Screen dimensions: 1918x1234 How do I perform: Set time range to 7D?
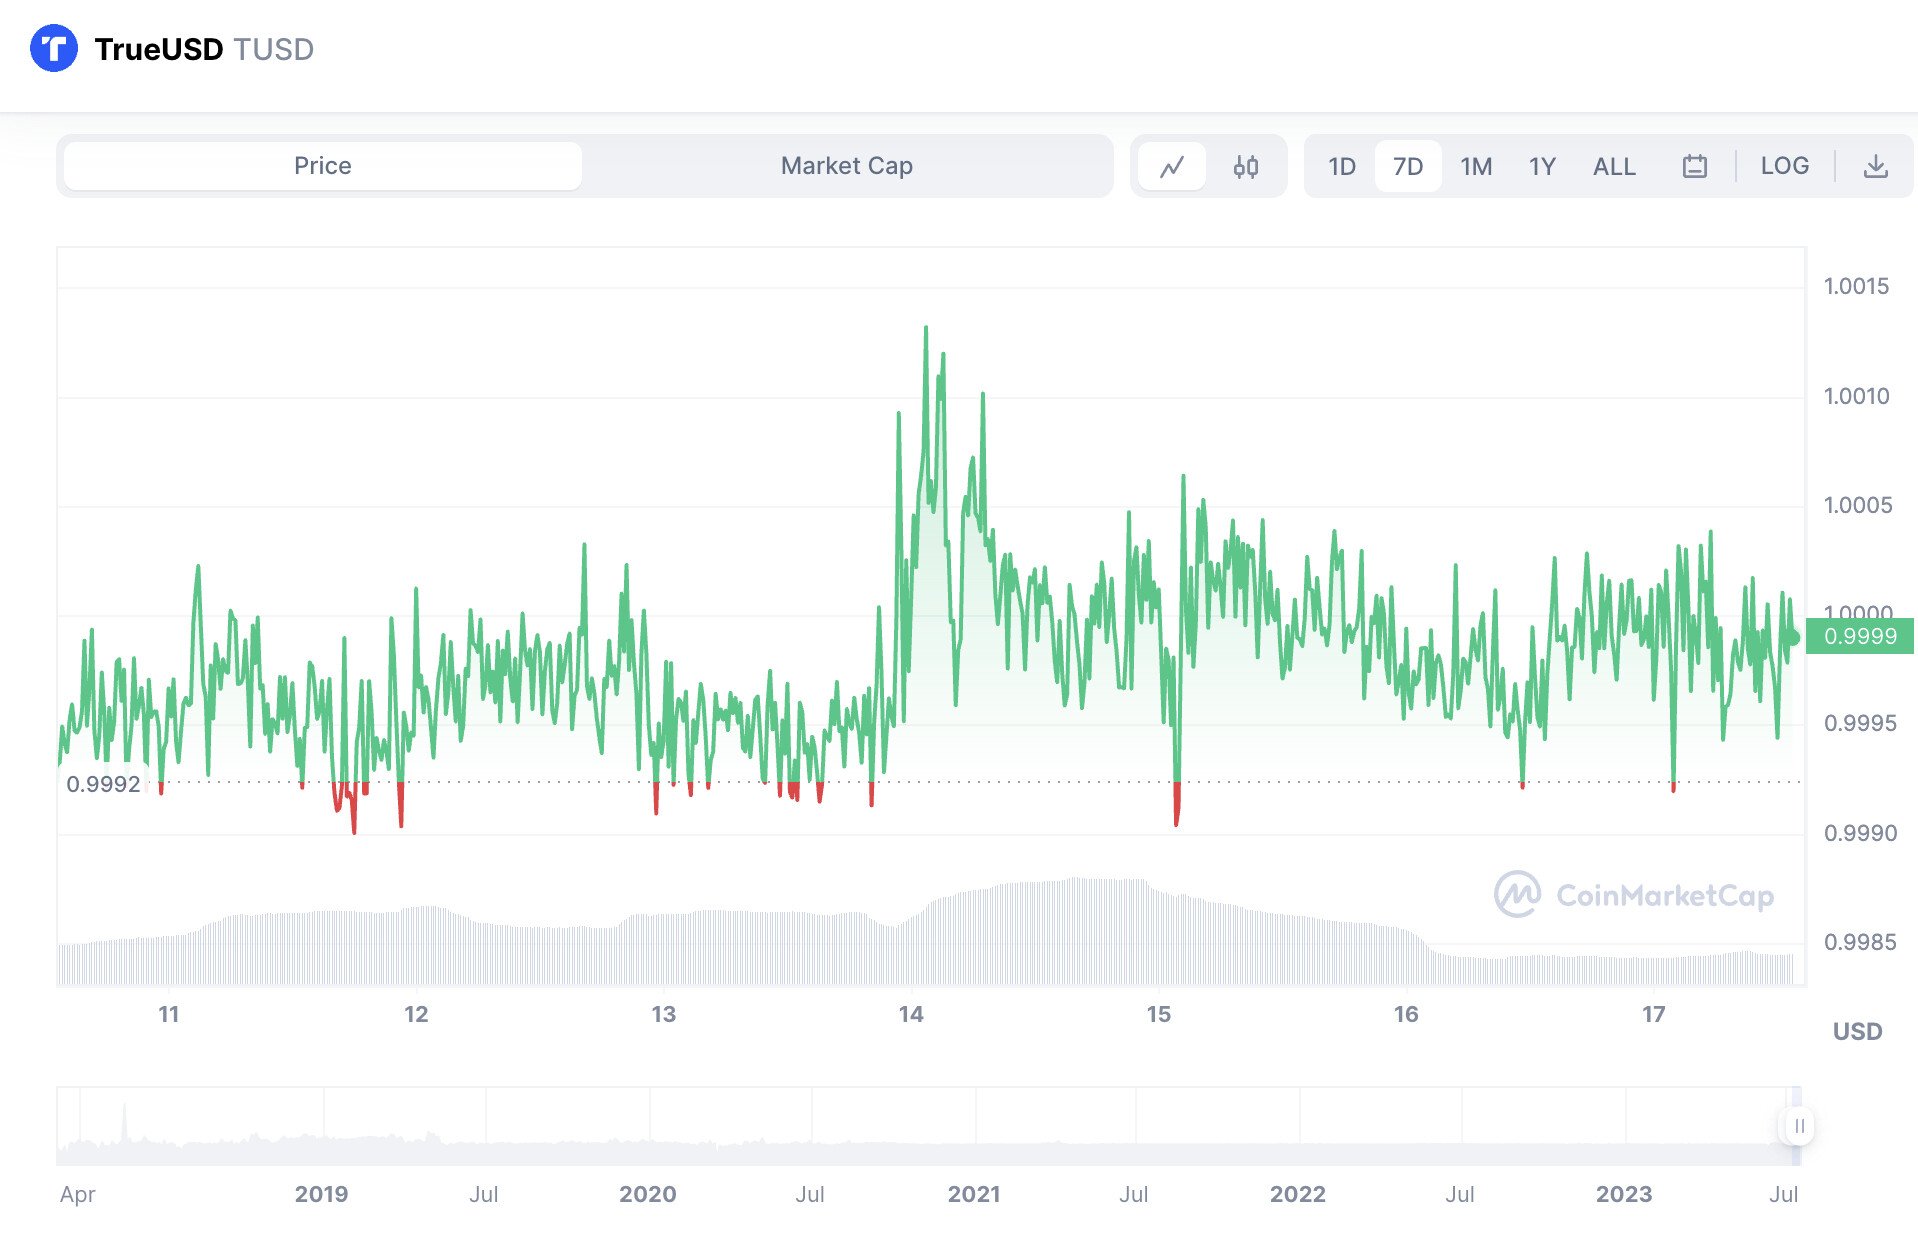[1407, 166]
